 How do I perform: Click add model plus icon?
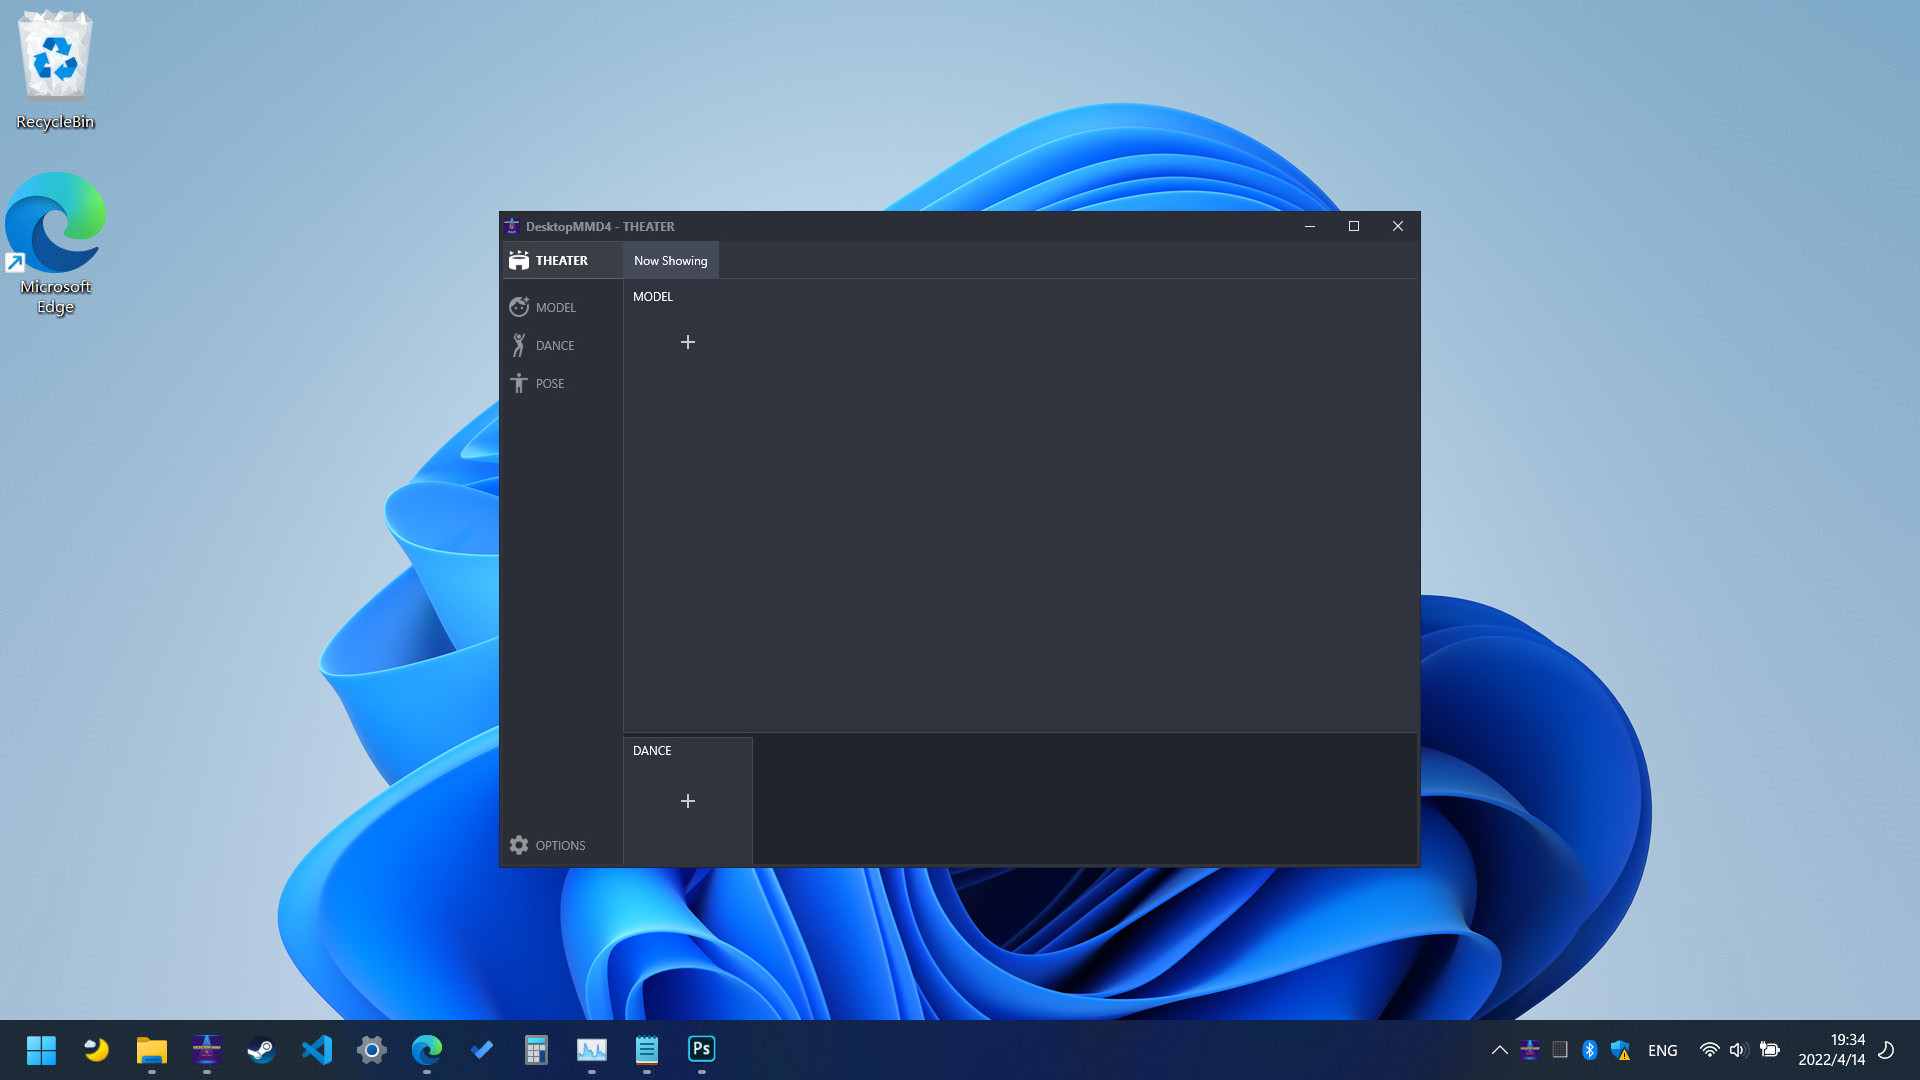687,342
